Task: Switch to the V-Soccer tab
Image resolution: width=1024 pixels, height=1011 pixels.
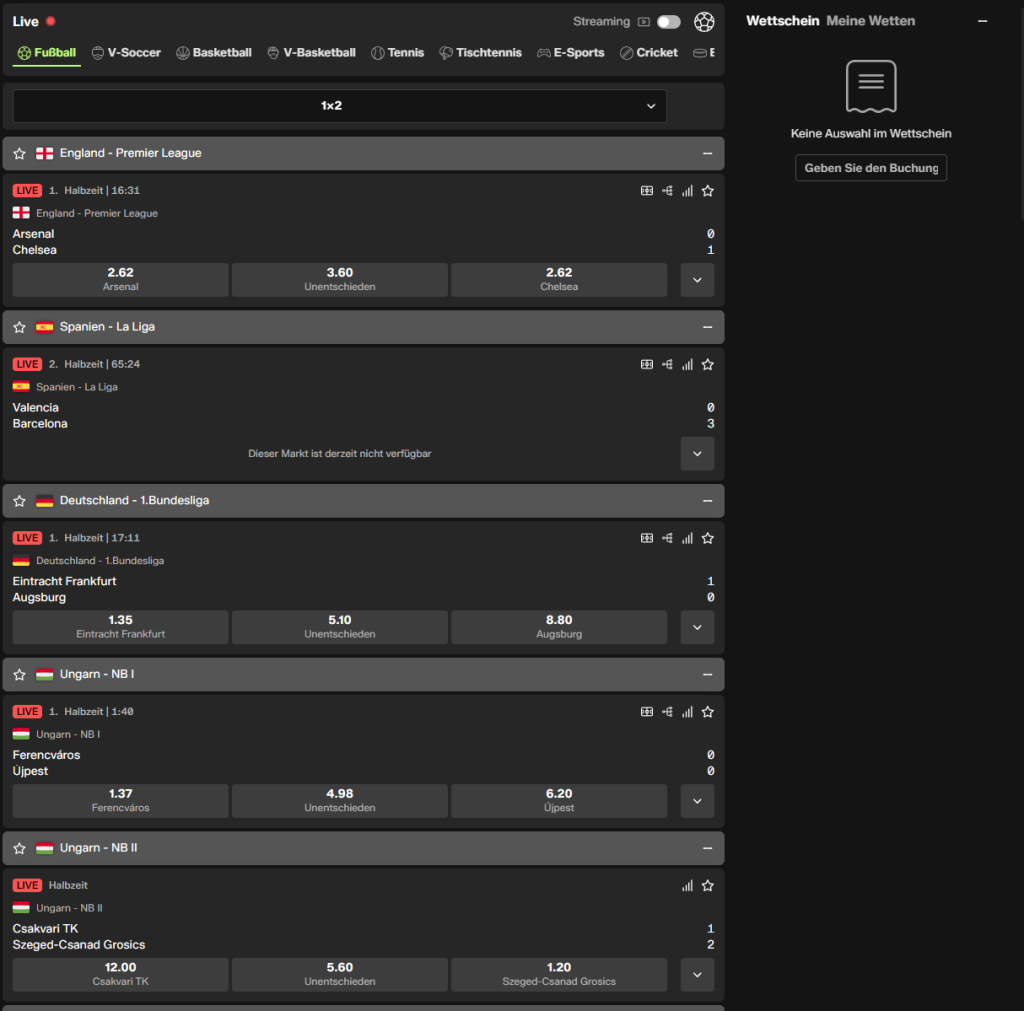Action: click(126, 53)
